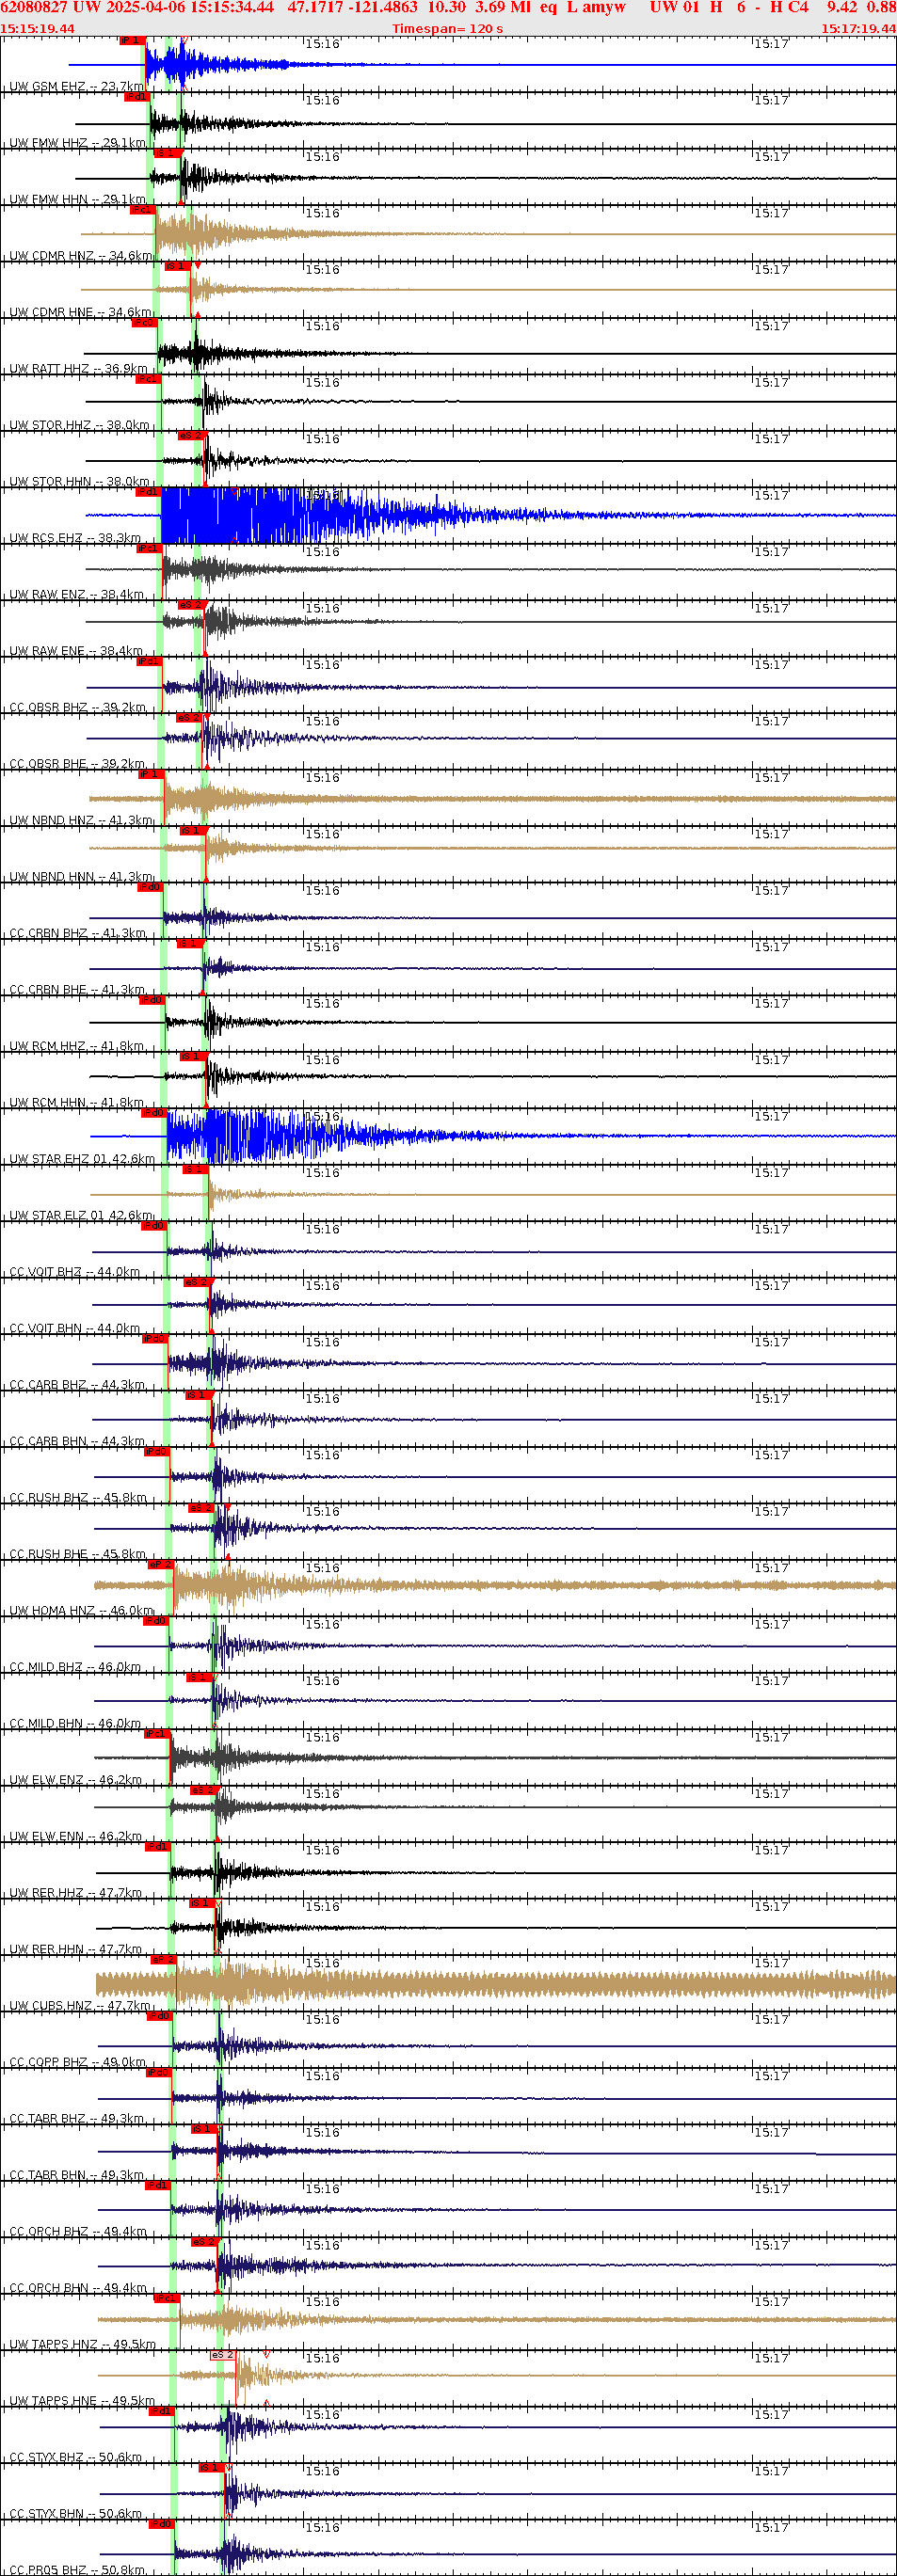Select UW CDMR HNZ 34.6km station label
The width and height of the screenshot is (897, 2576).
point(81,256)
